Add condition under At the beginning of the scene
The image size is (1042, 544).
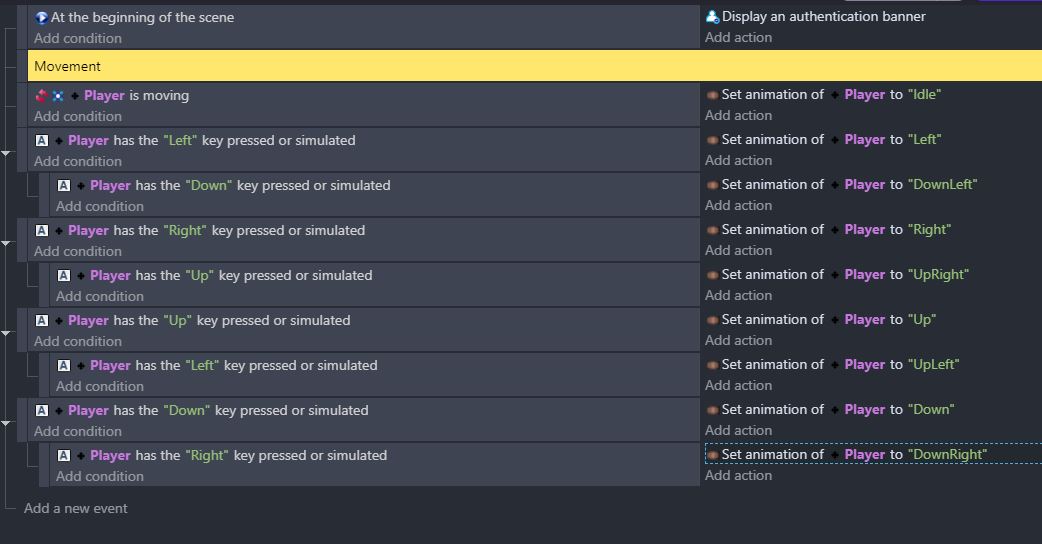[78, 39]
